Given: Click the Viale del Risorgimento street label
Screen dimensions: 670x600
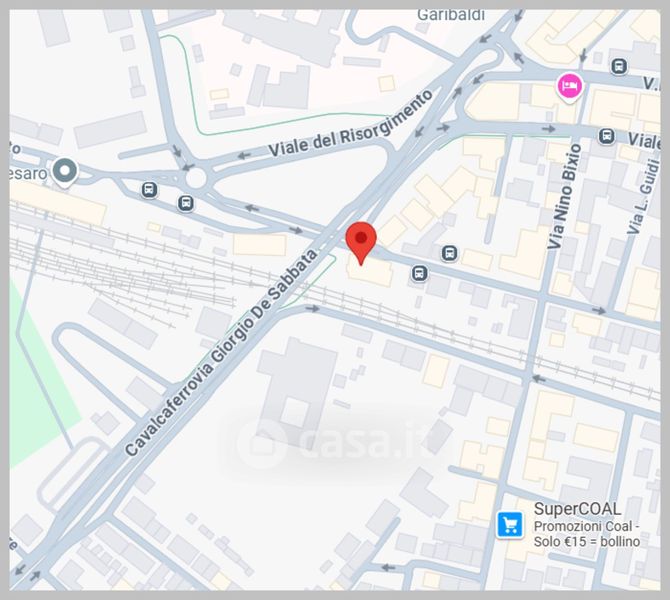Looking at the screenshot, I should coord(350,124).
